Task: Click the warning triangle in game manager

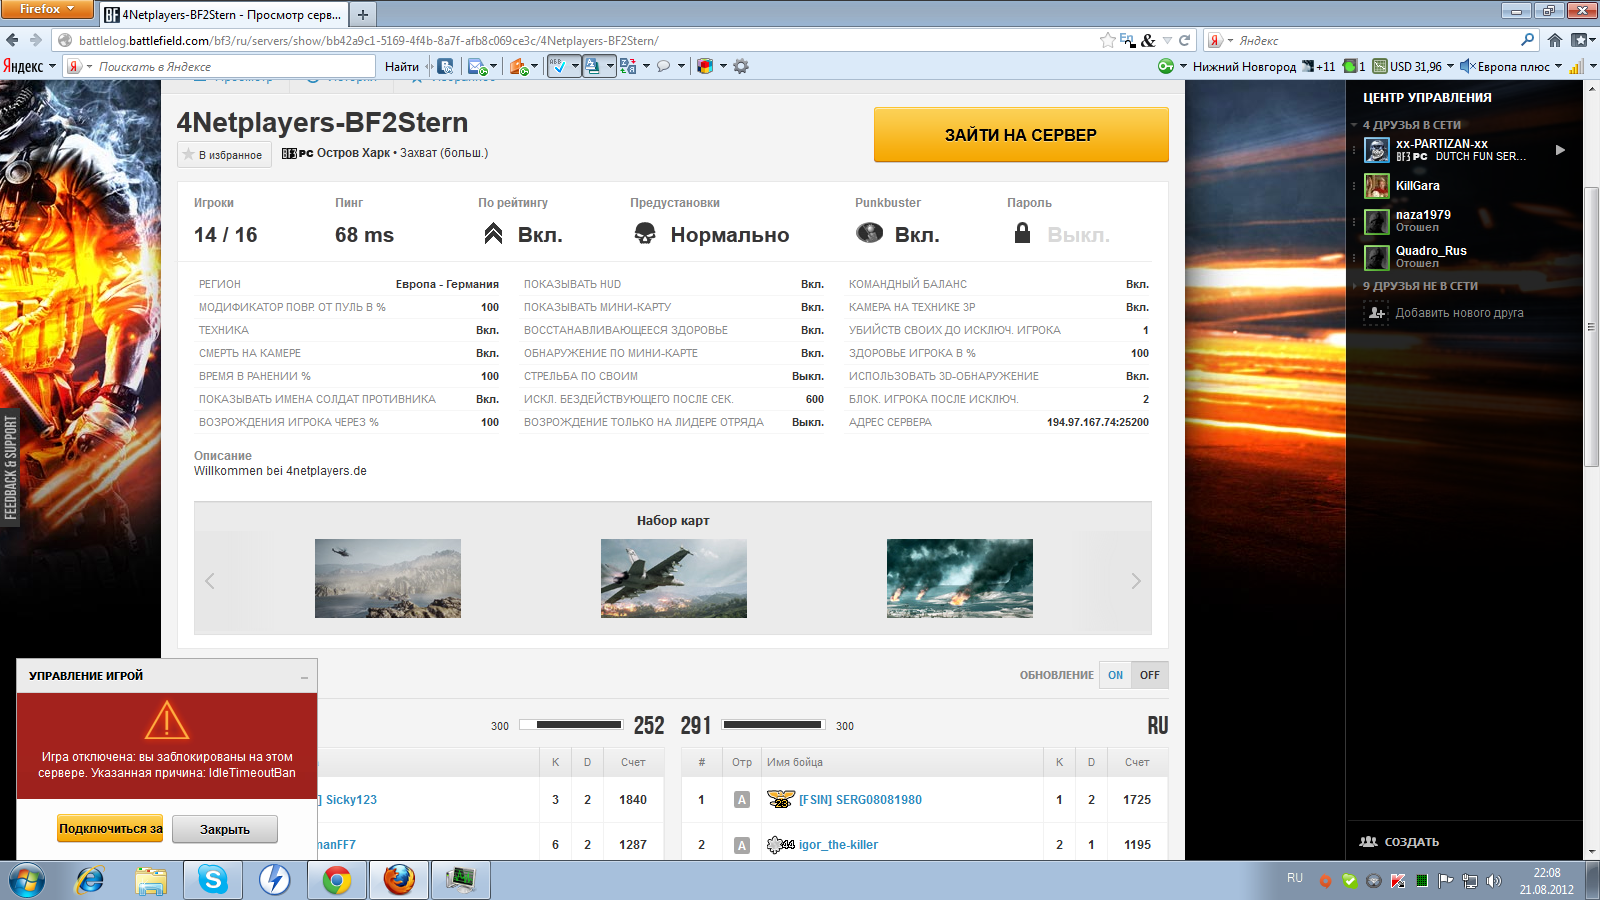Action: click(167, 720)
